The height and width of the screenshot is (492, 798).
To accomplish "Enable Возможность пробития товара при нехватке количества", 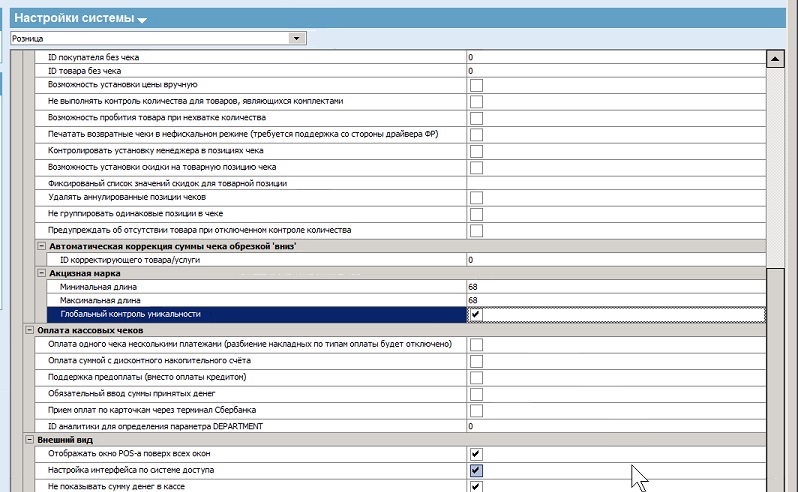I will click(476, 118).
